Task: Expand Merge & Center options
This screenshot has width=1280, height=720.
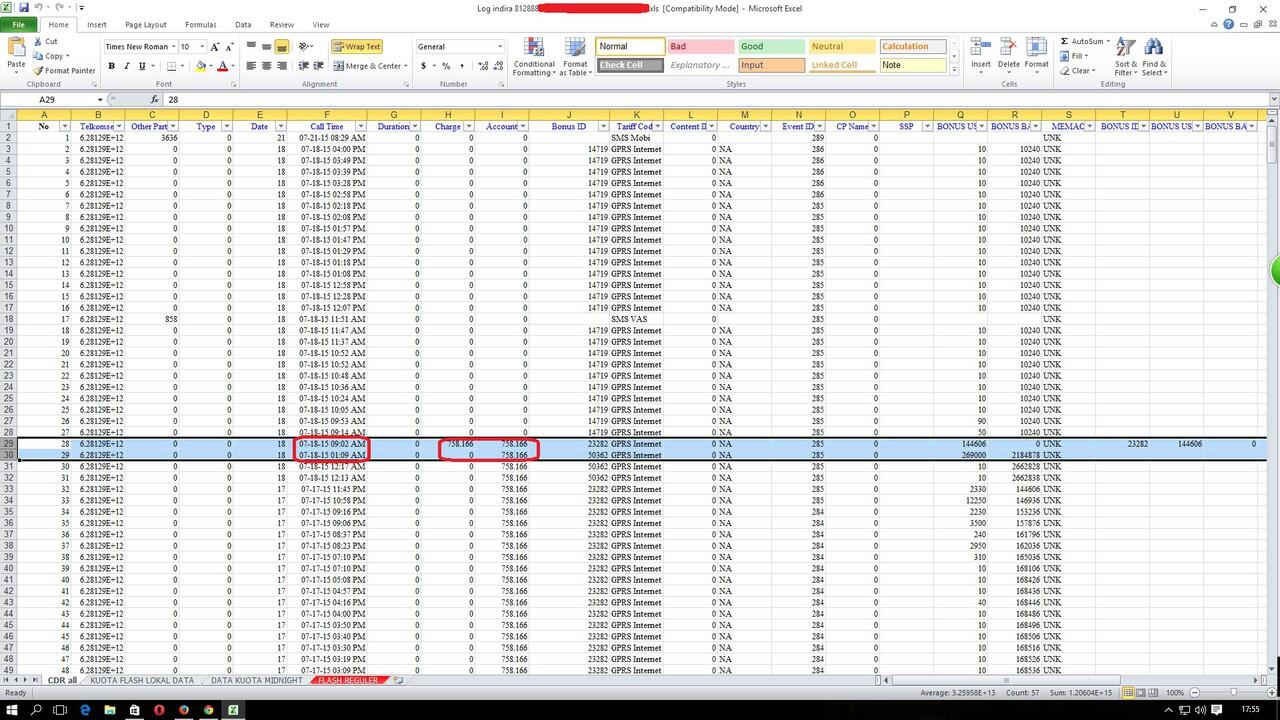Action: pos(406,66)
